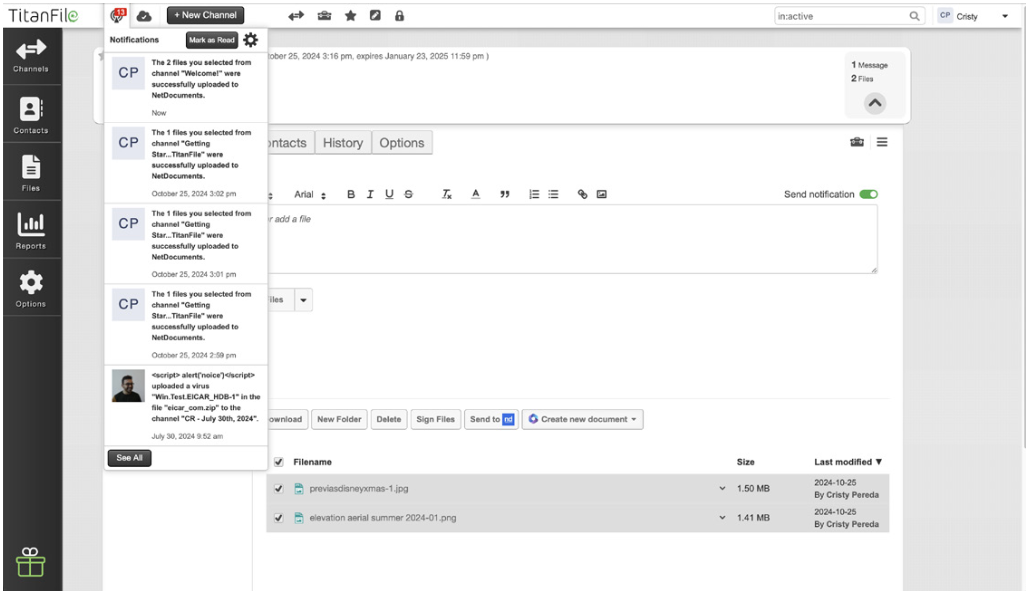Viewport: 1026px width, 596px height.
Task: Sort by Last modified column
Action: pyautogui.click(x=848, y=462)
